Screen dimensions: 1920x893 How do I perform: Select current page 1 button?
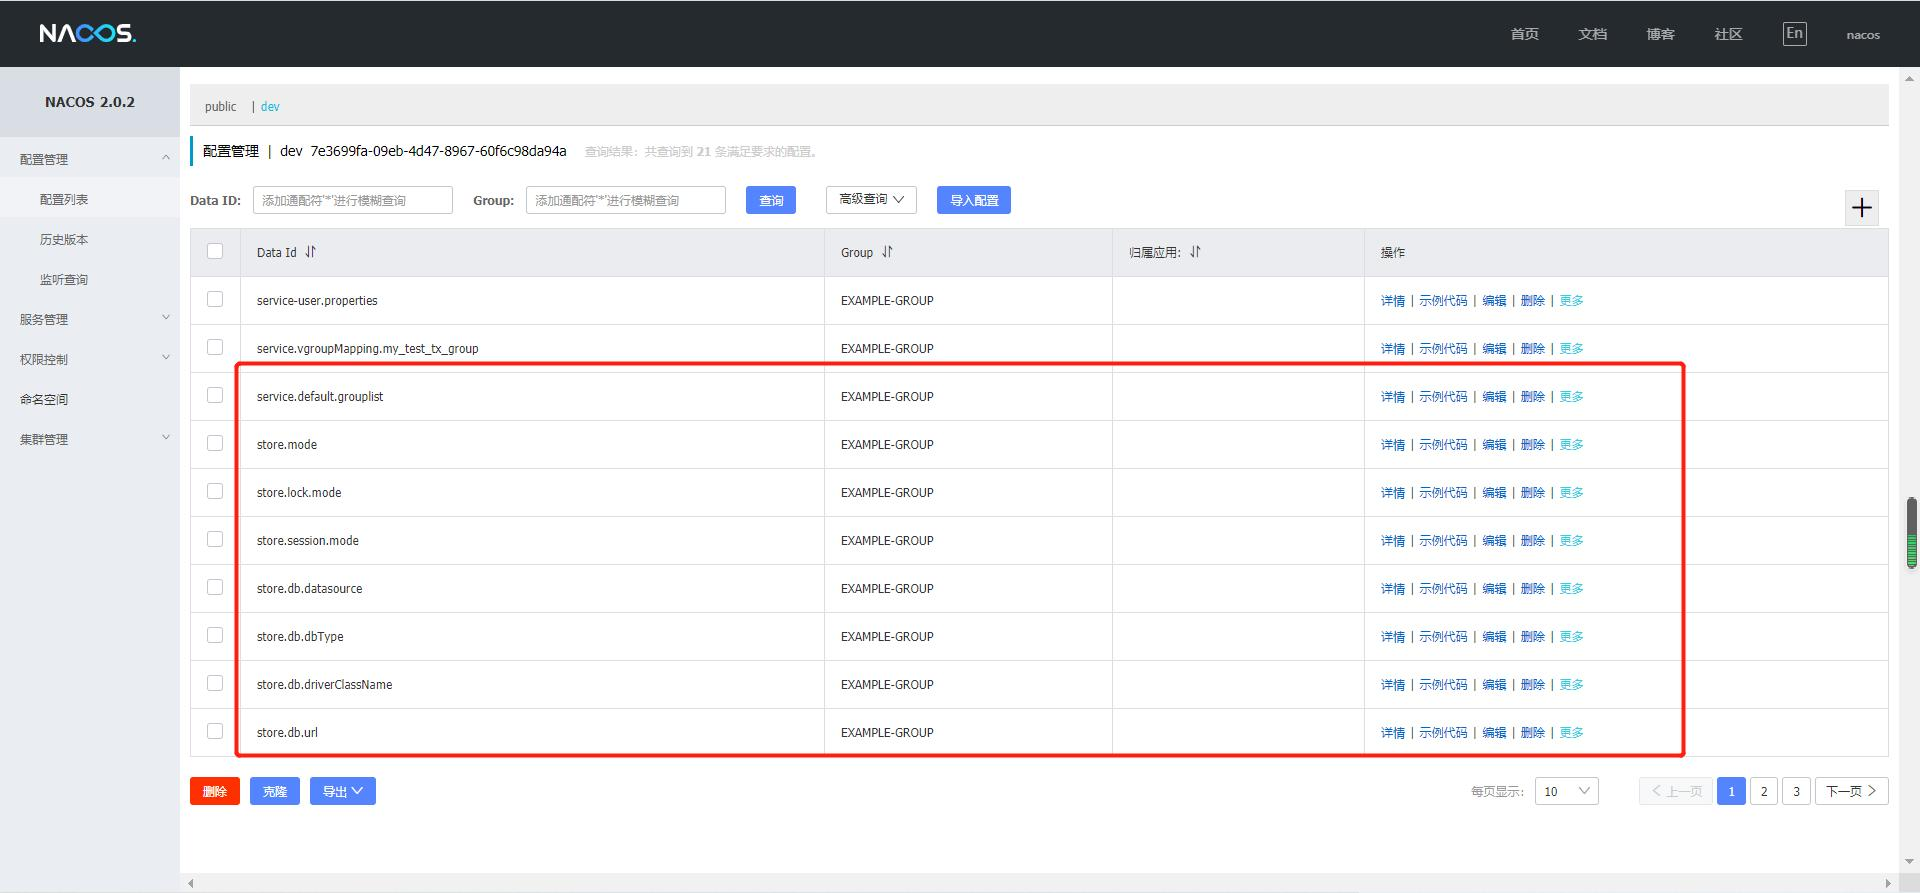tap(1731, 791)
